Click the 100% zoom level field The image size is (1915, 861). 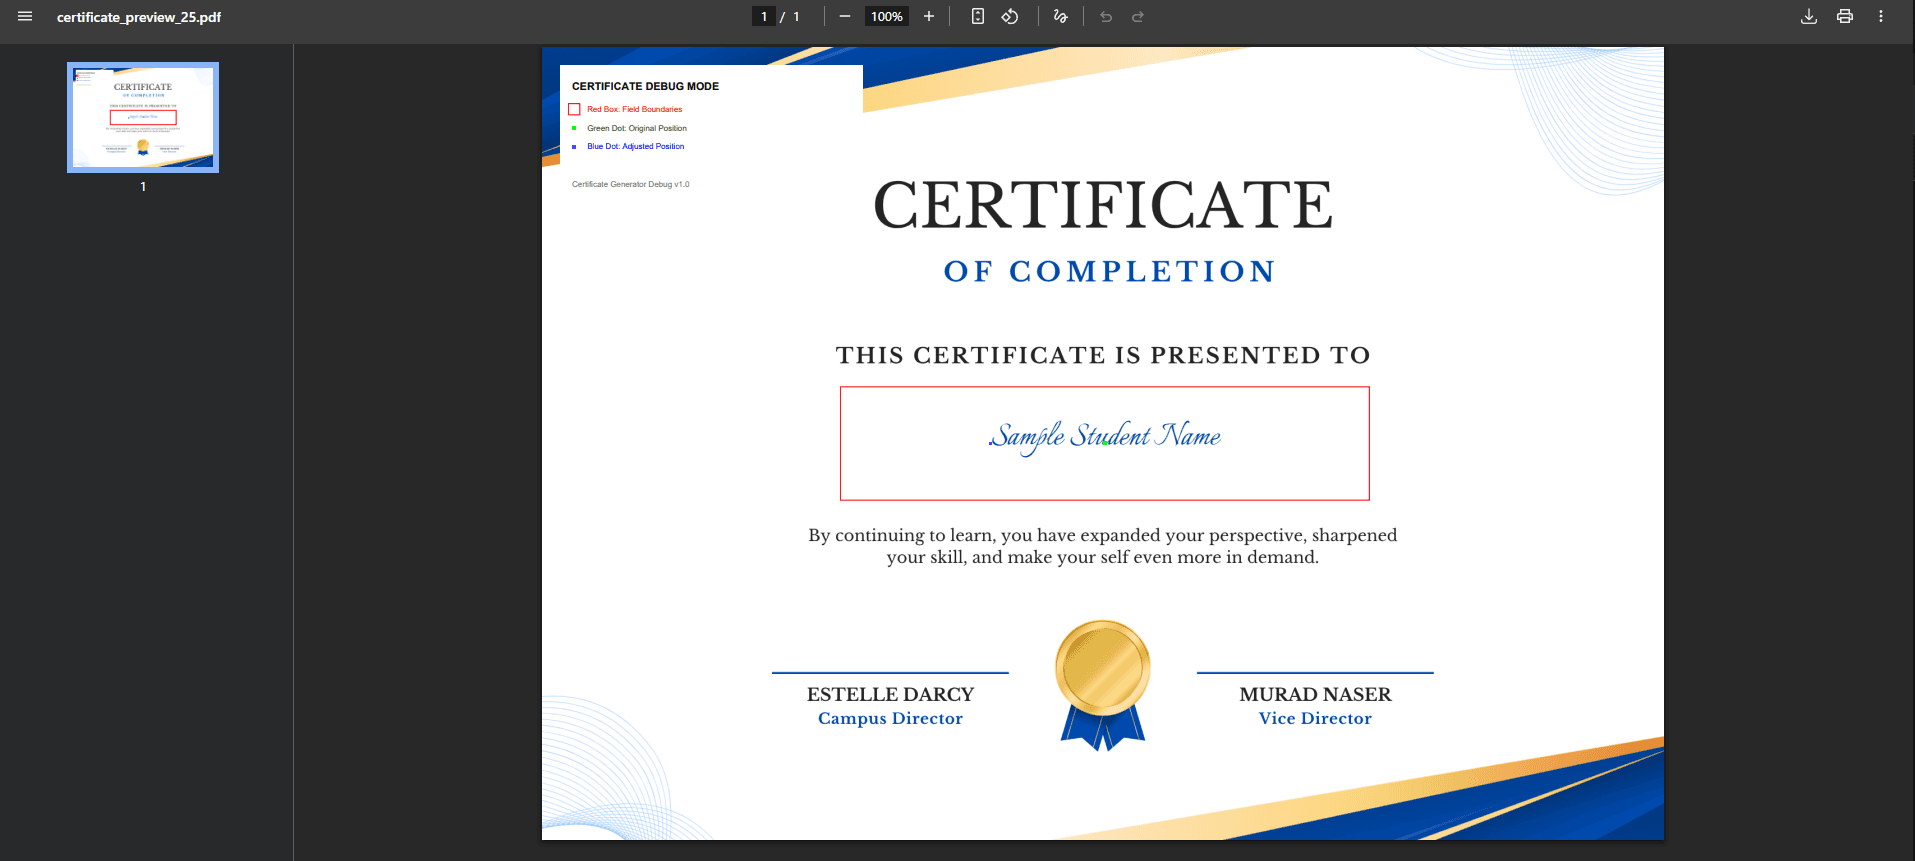pyautogui.click(x=887, y=16)
